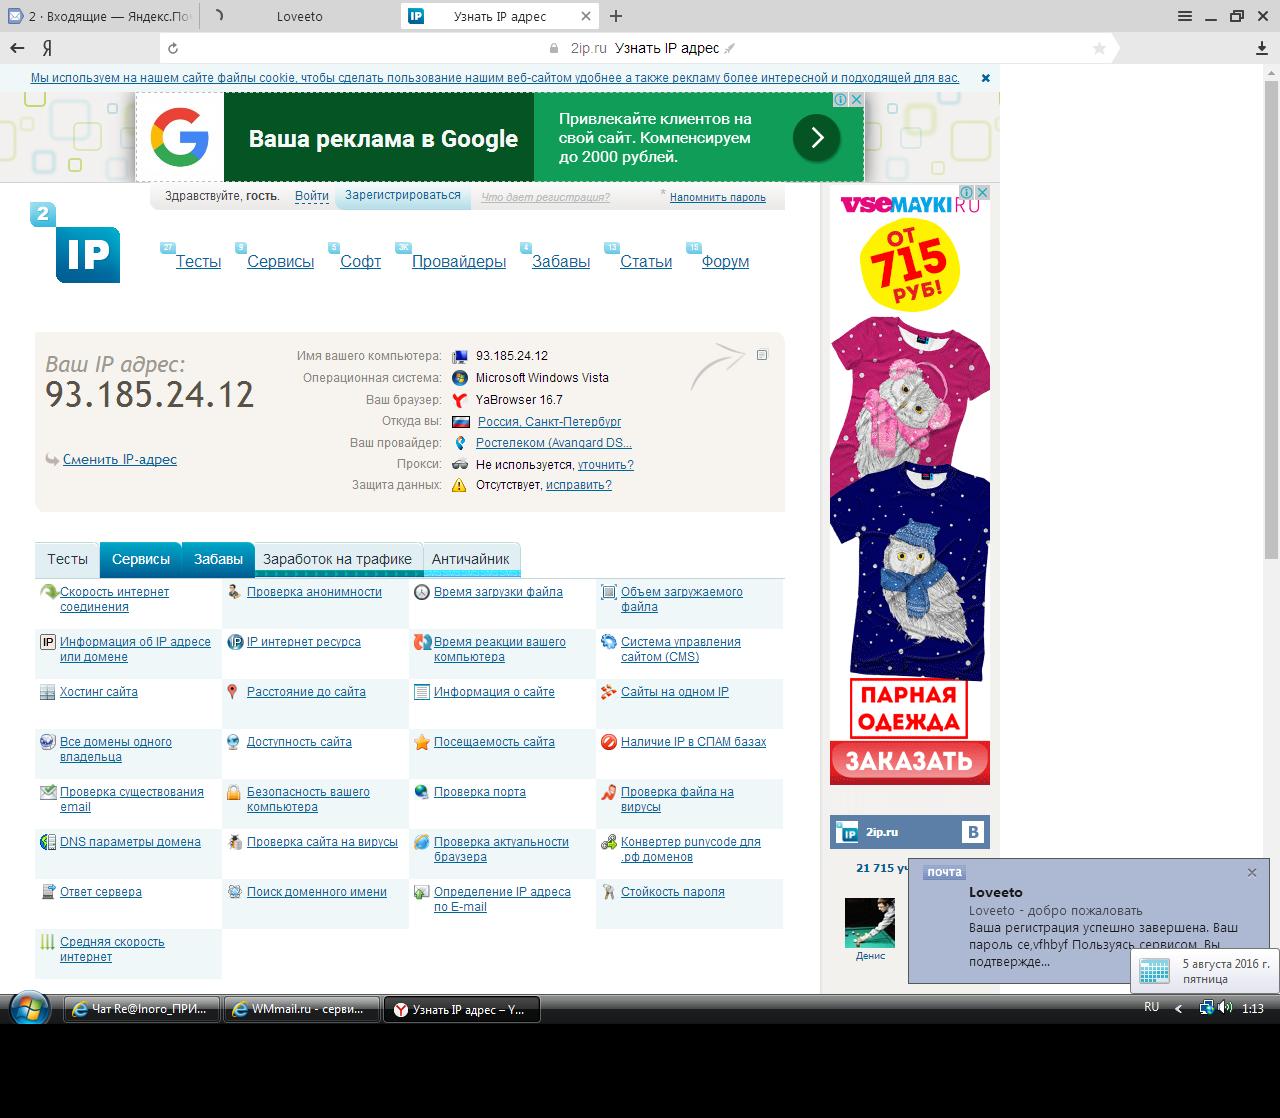Reload page with refresh icon
This screenshot has height=1118, width=1280.
click(173, 48)
